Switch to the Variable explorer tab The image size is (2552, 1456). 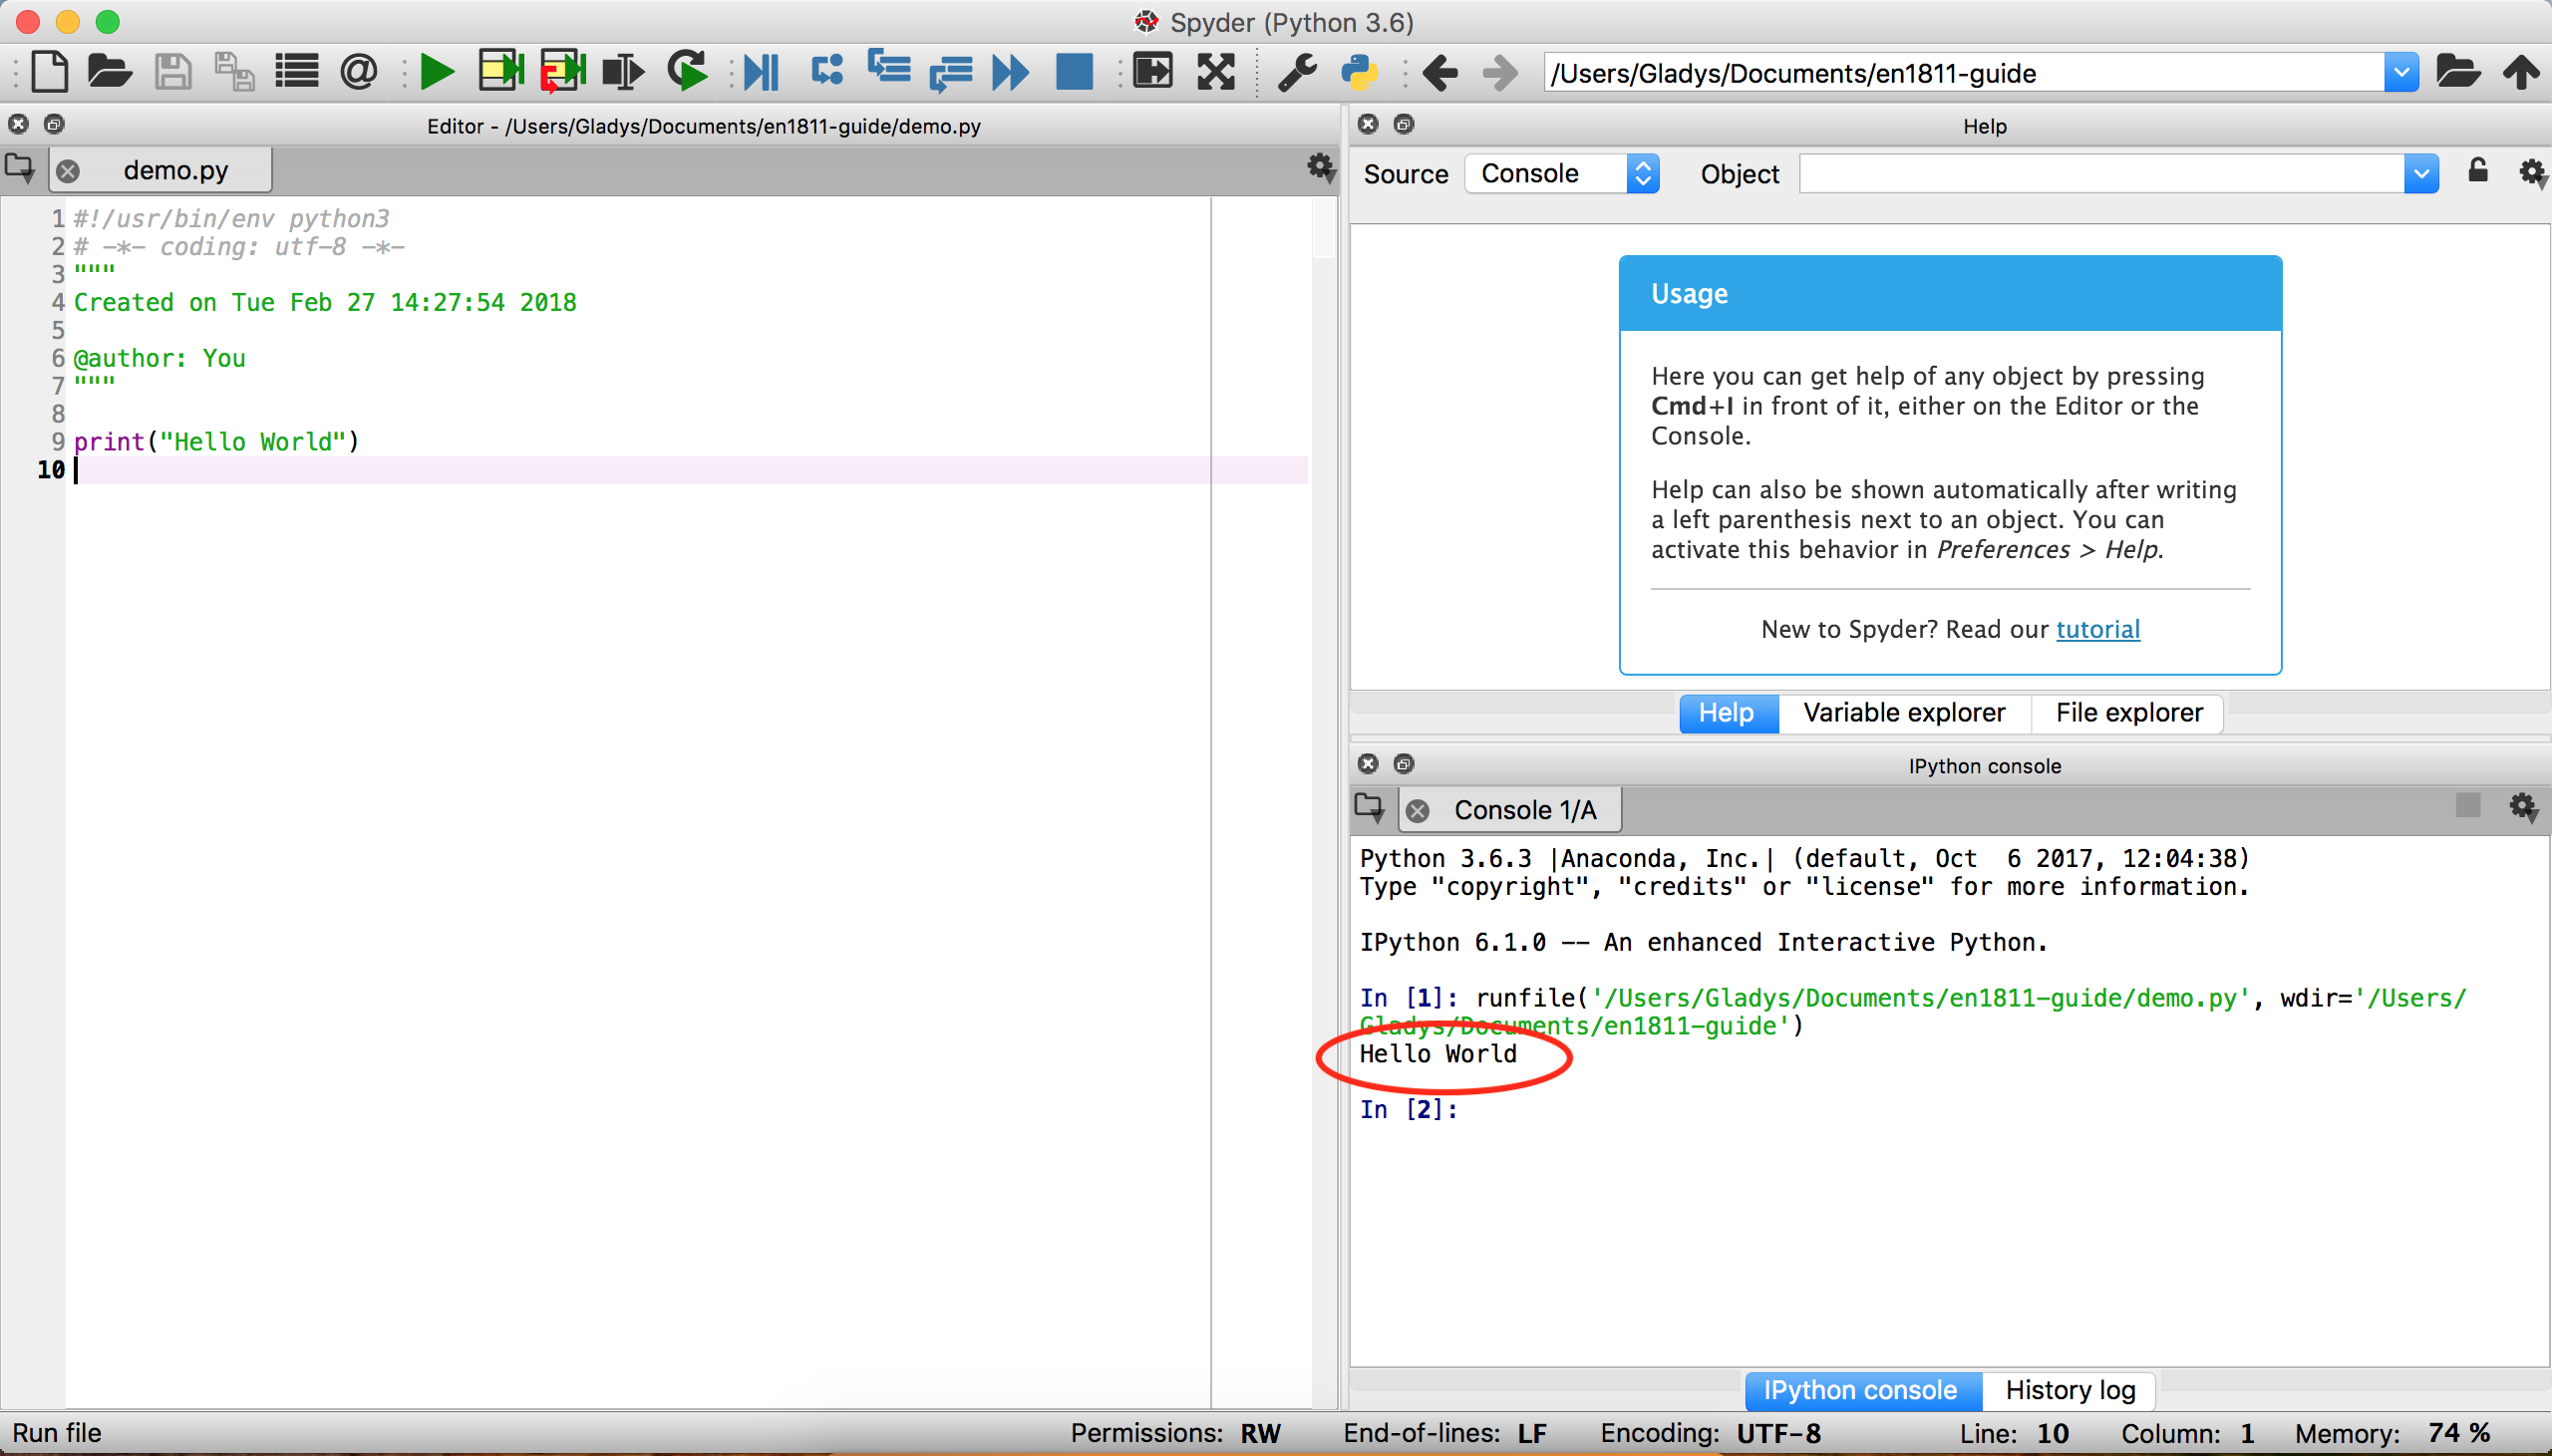pos(1902,712)
